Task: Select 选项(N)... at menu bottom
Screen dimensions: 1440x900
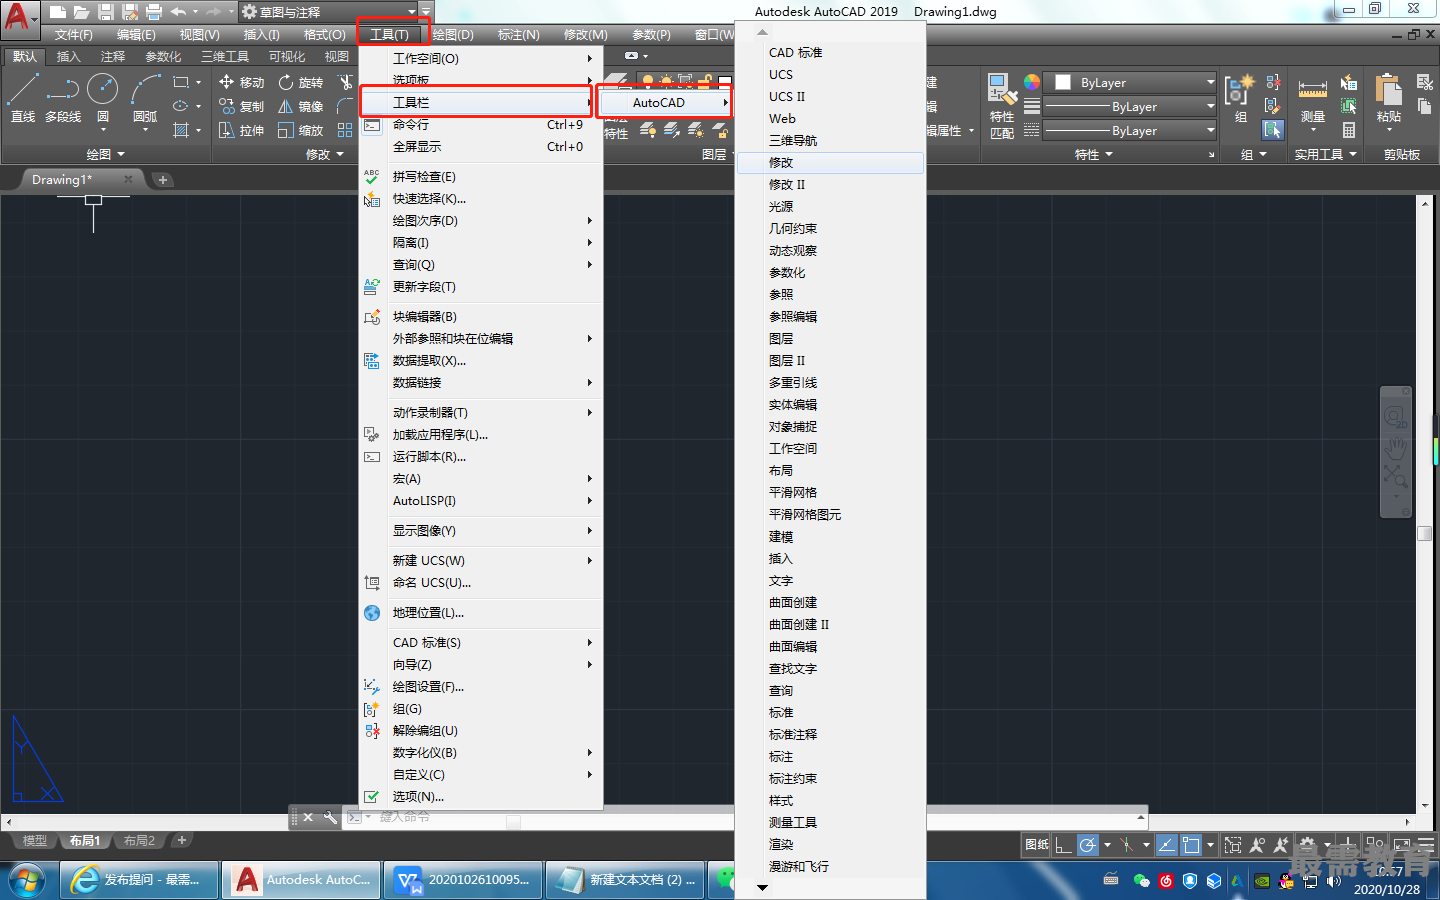Action: click(x=480, y=796)
